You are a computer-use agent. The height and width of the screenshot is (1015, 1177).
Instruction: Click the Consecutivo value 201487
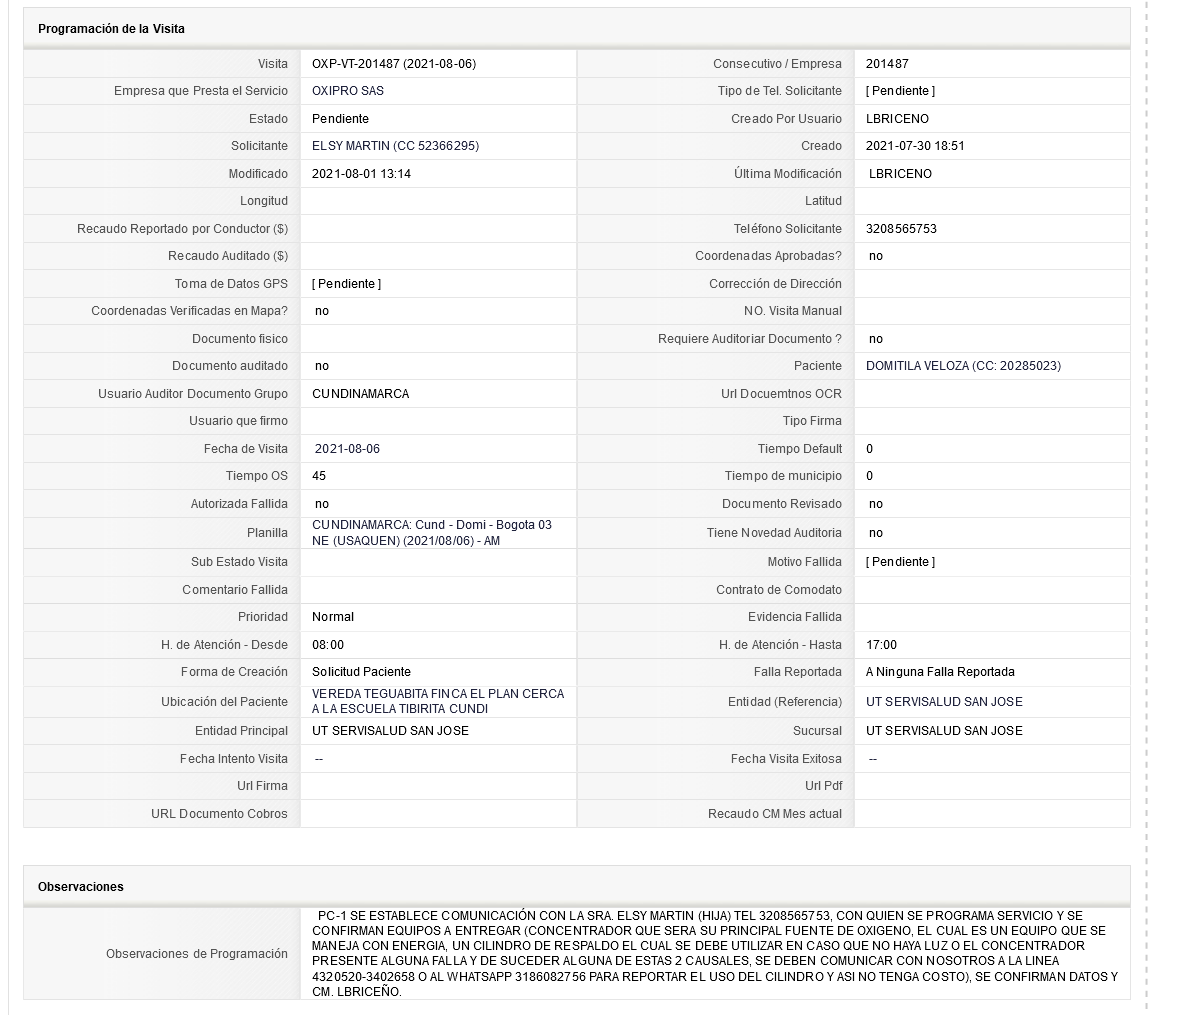click(x=887, y=64)
